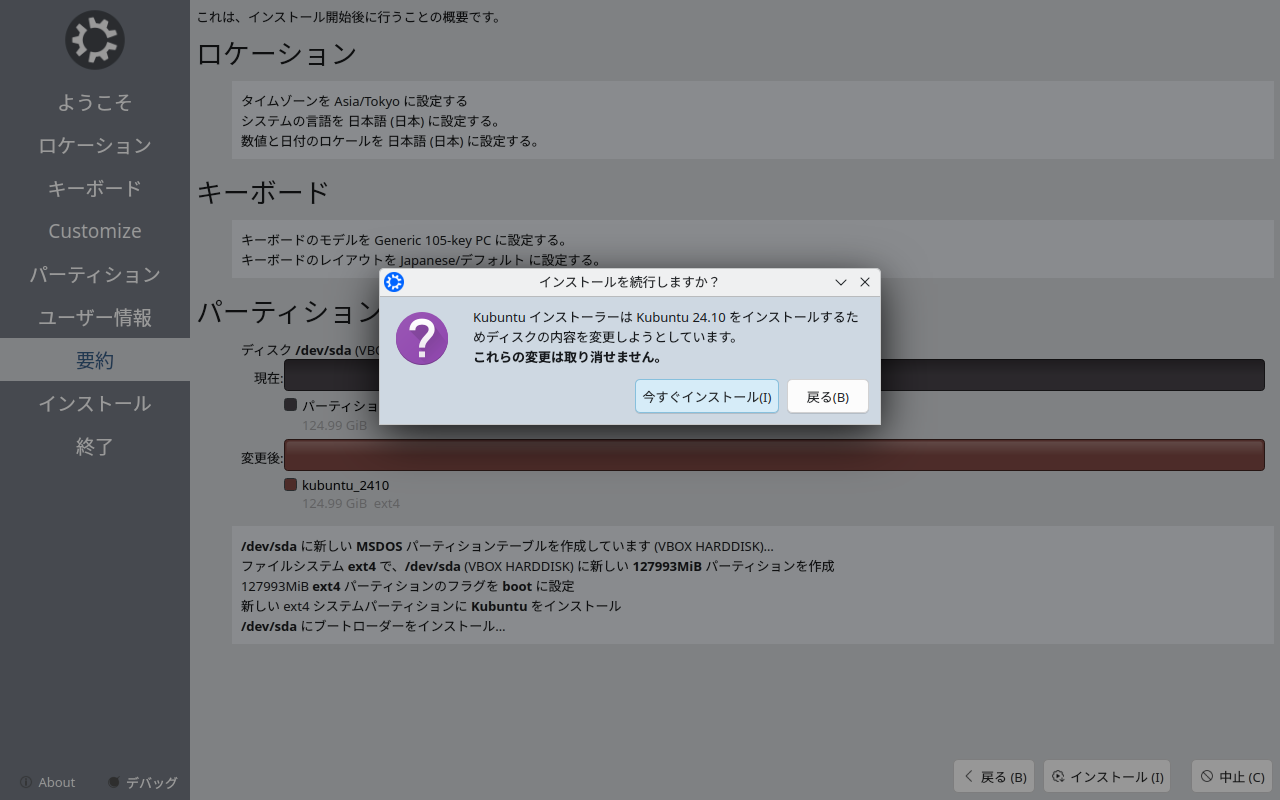
Task: Click the reddish 変更後 disk preview bar
Action: pos(774,455)
